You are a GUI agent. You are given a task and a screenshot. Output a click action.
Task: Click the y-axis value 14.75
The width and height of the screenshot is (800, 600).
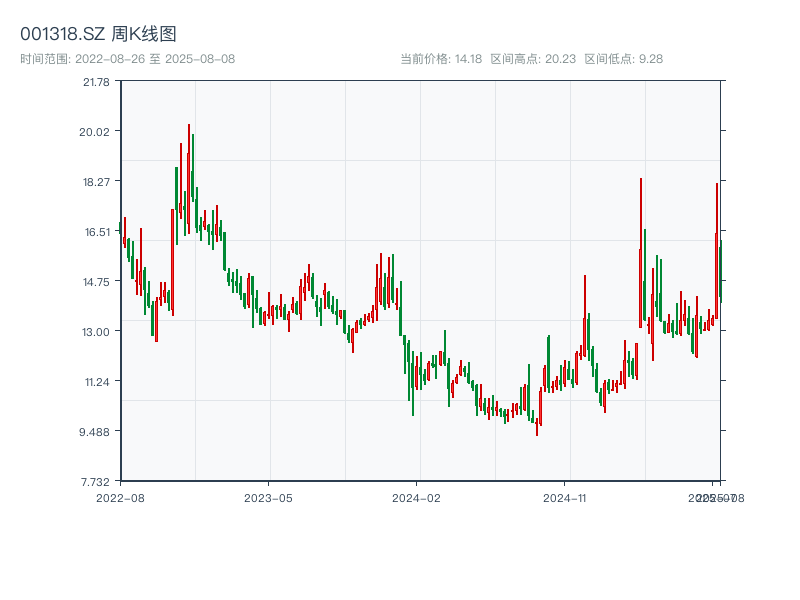(x=96, y=282)
